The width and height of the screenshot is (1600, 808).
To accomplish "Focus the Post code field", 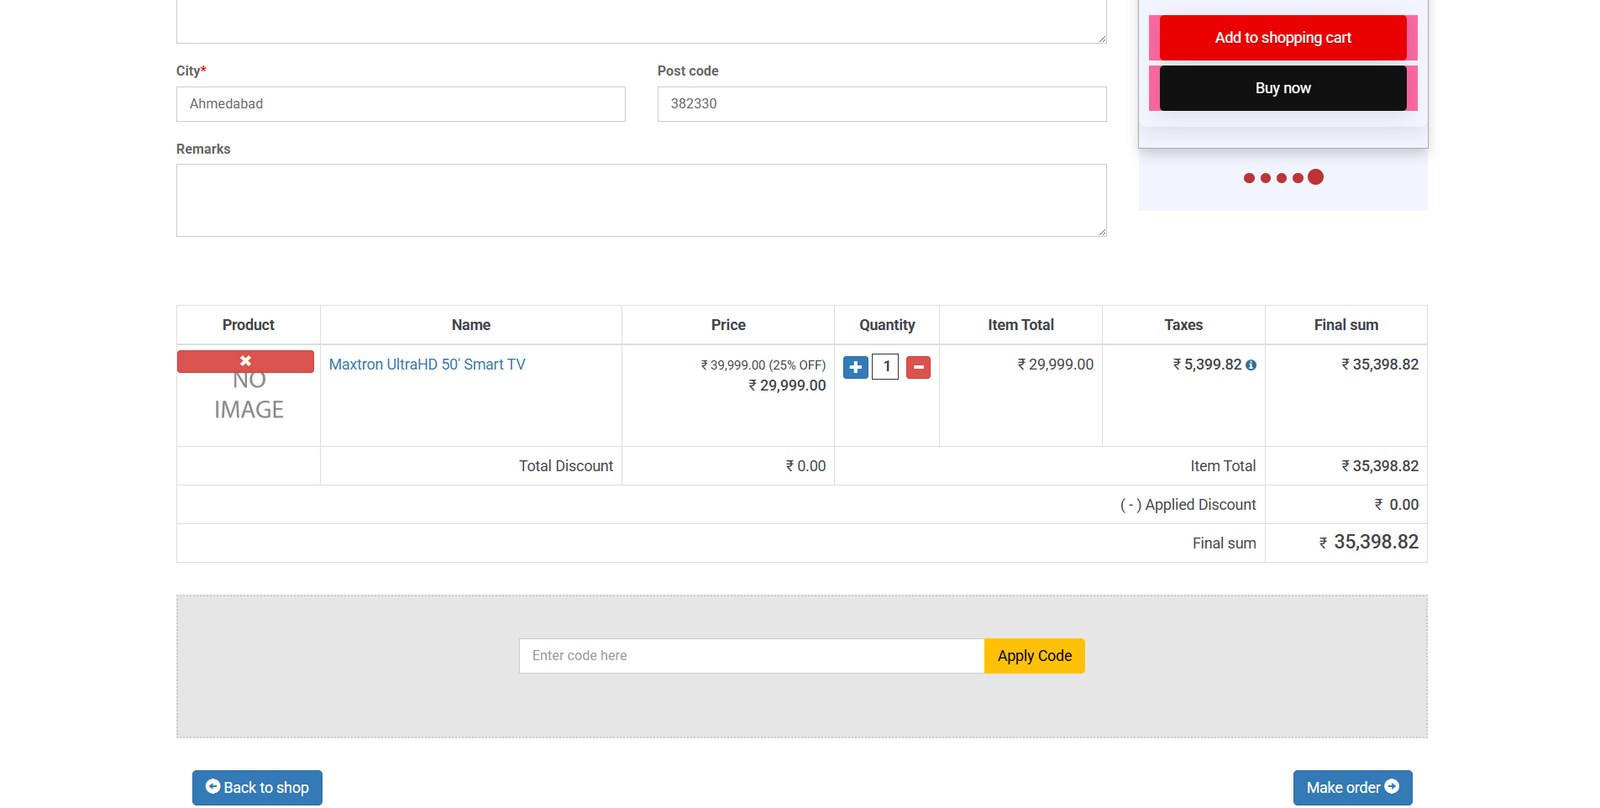I will click(x=881, y=104).
